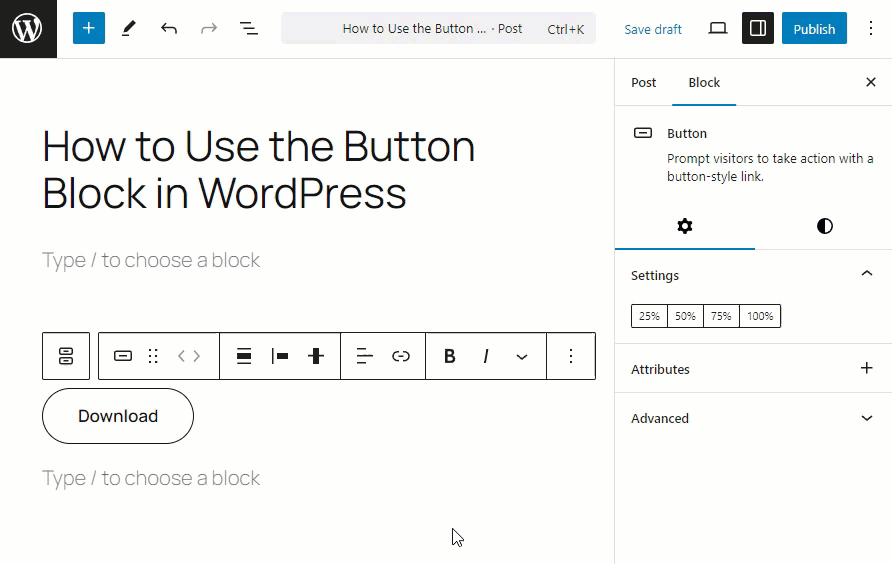
Task: Set button width to 50%
Action: [685, 316]
